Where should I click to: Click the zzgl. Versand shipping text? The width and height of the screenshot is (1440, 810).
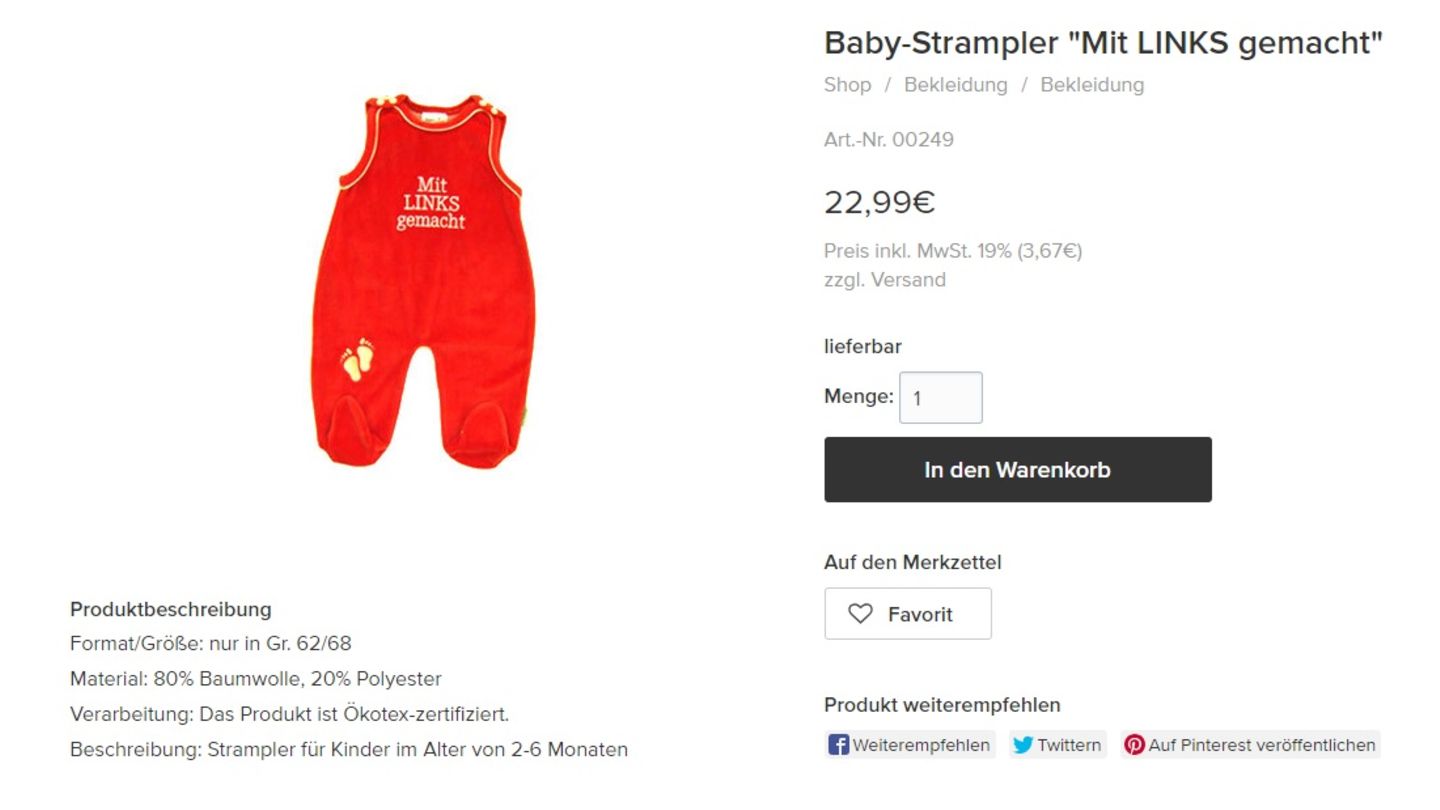point(885,280)
